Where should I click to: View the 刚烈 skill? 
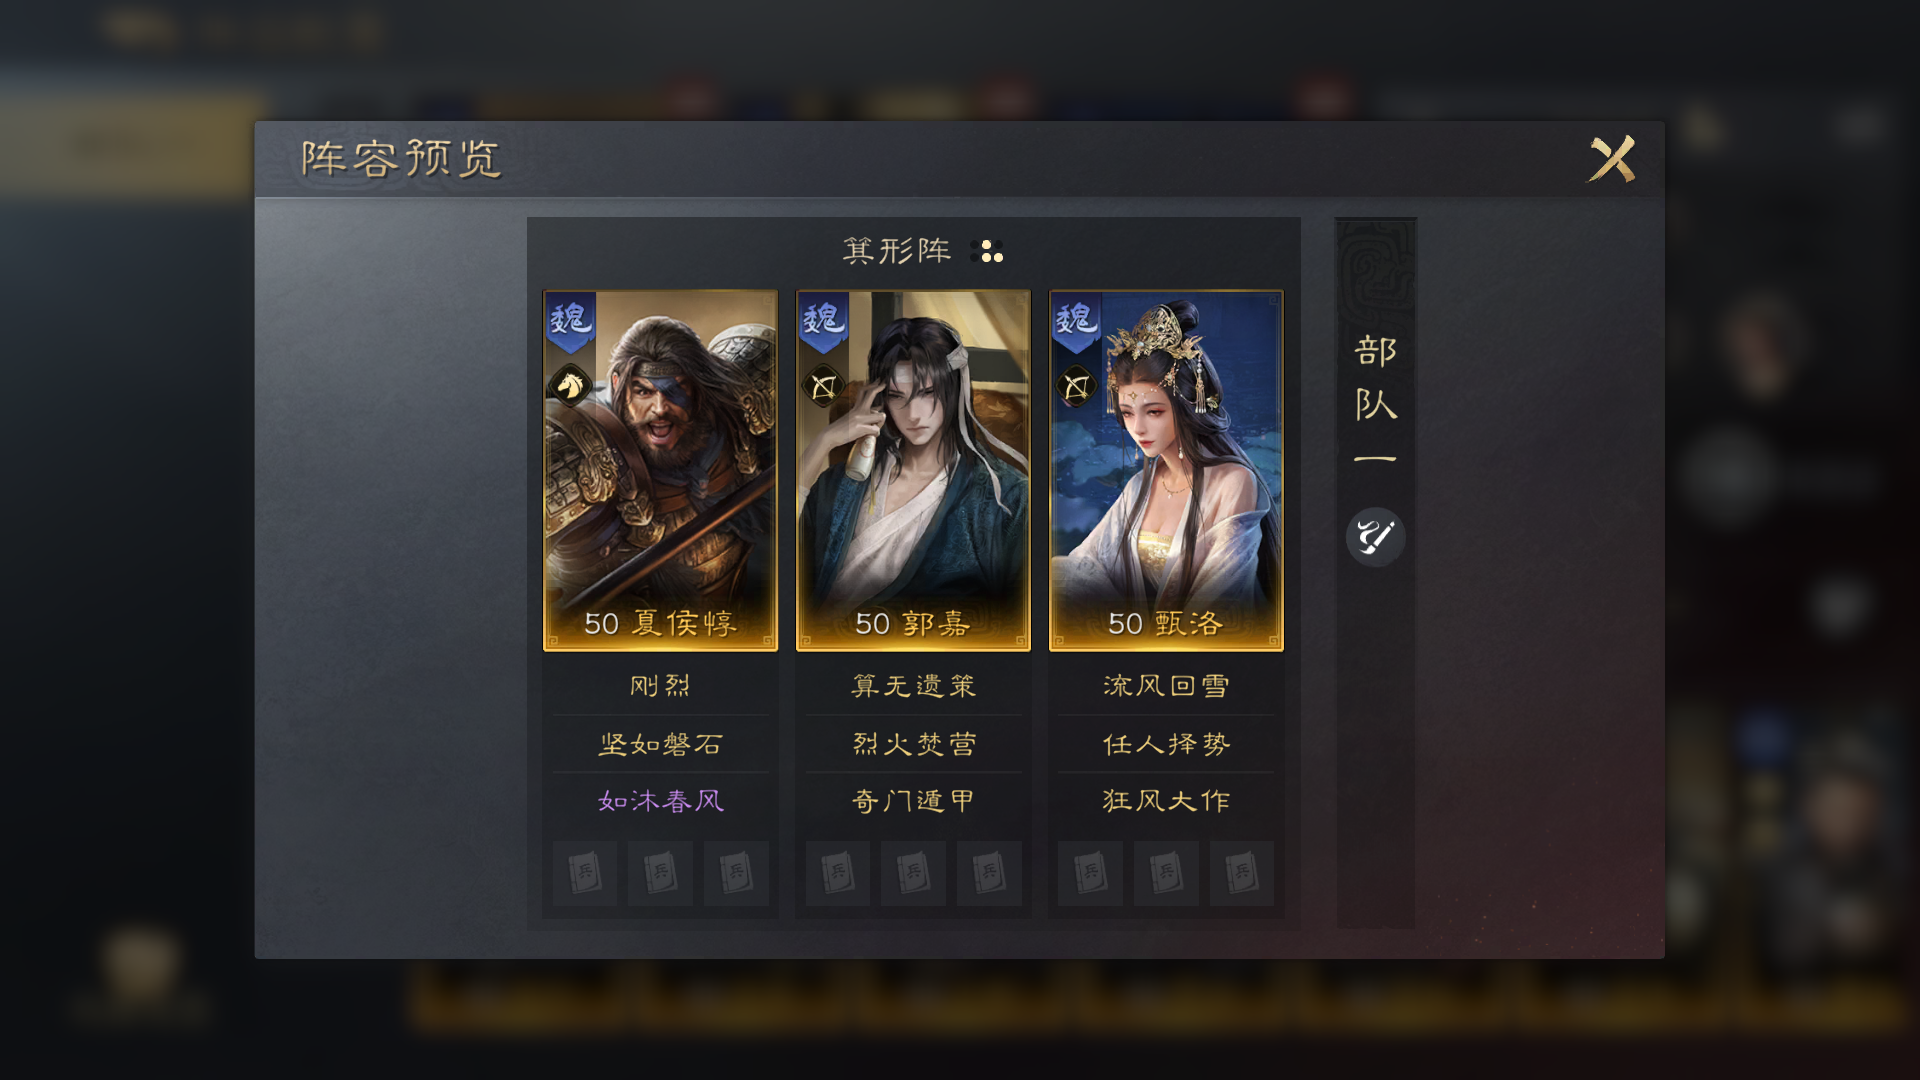660,686
